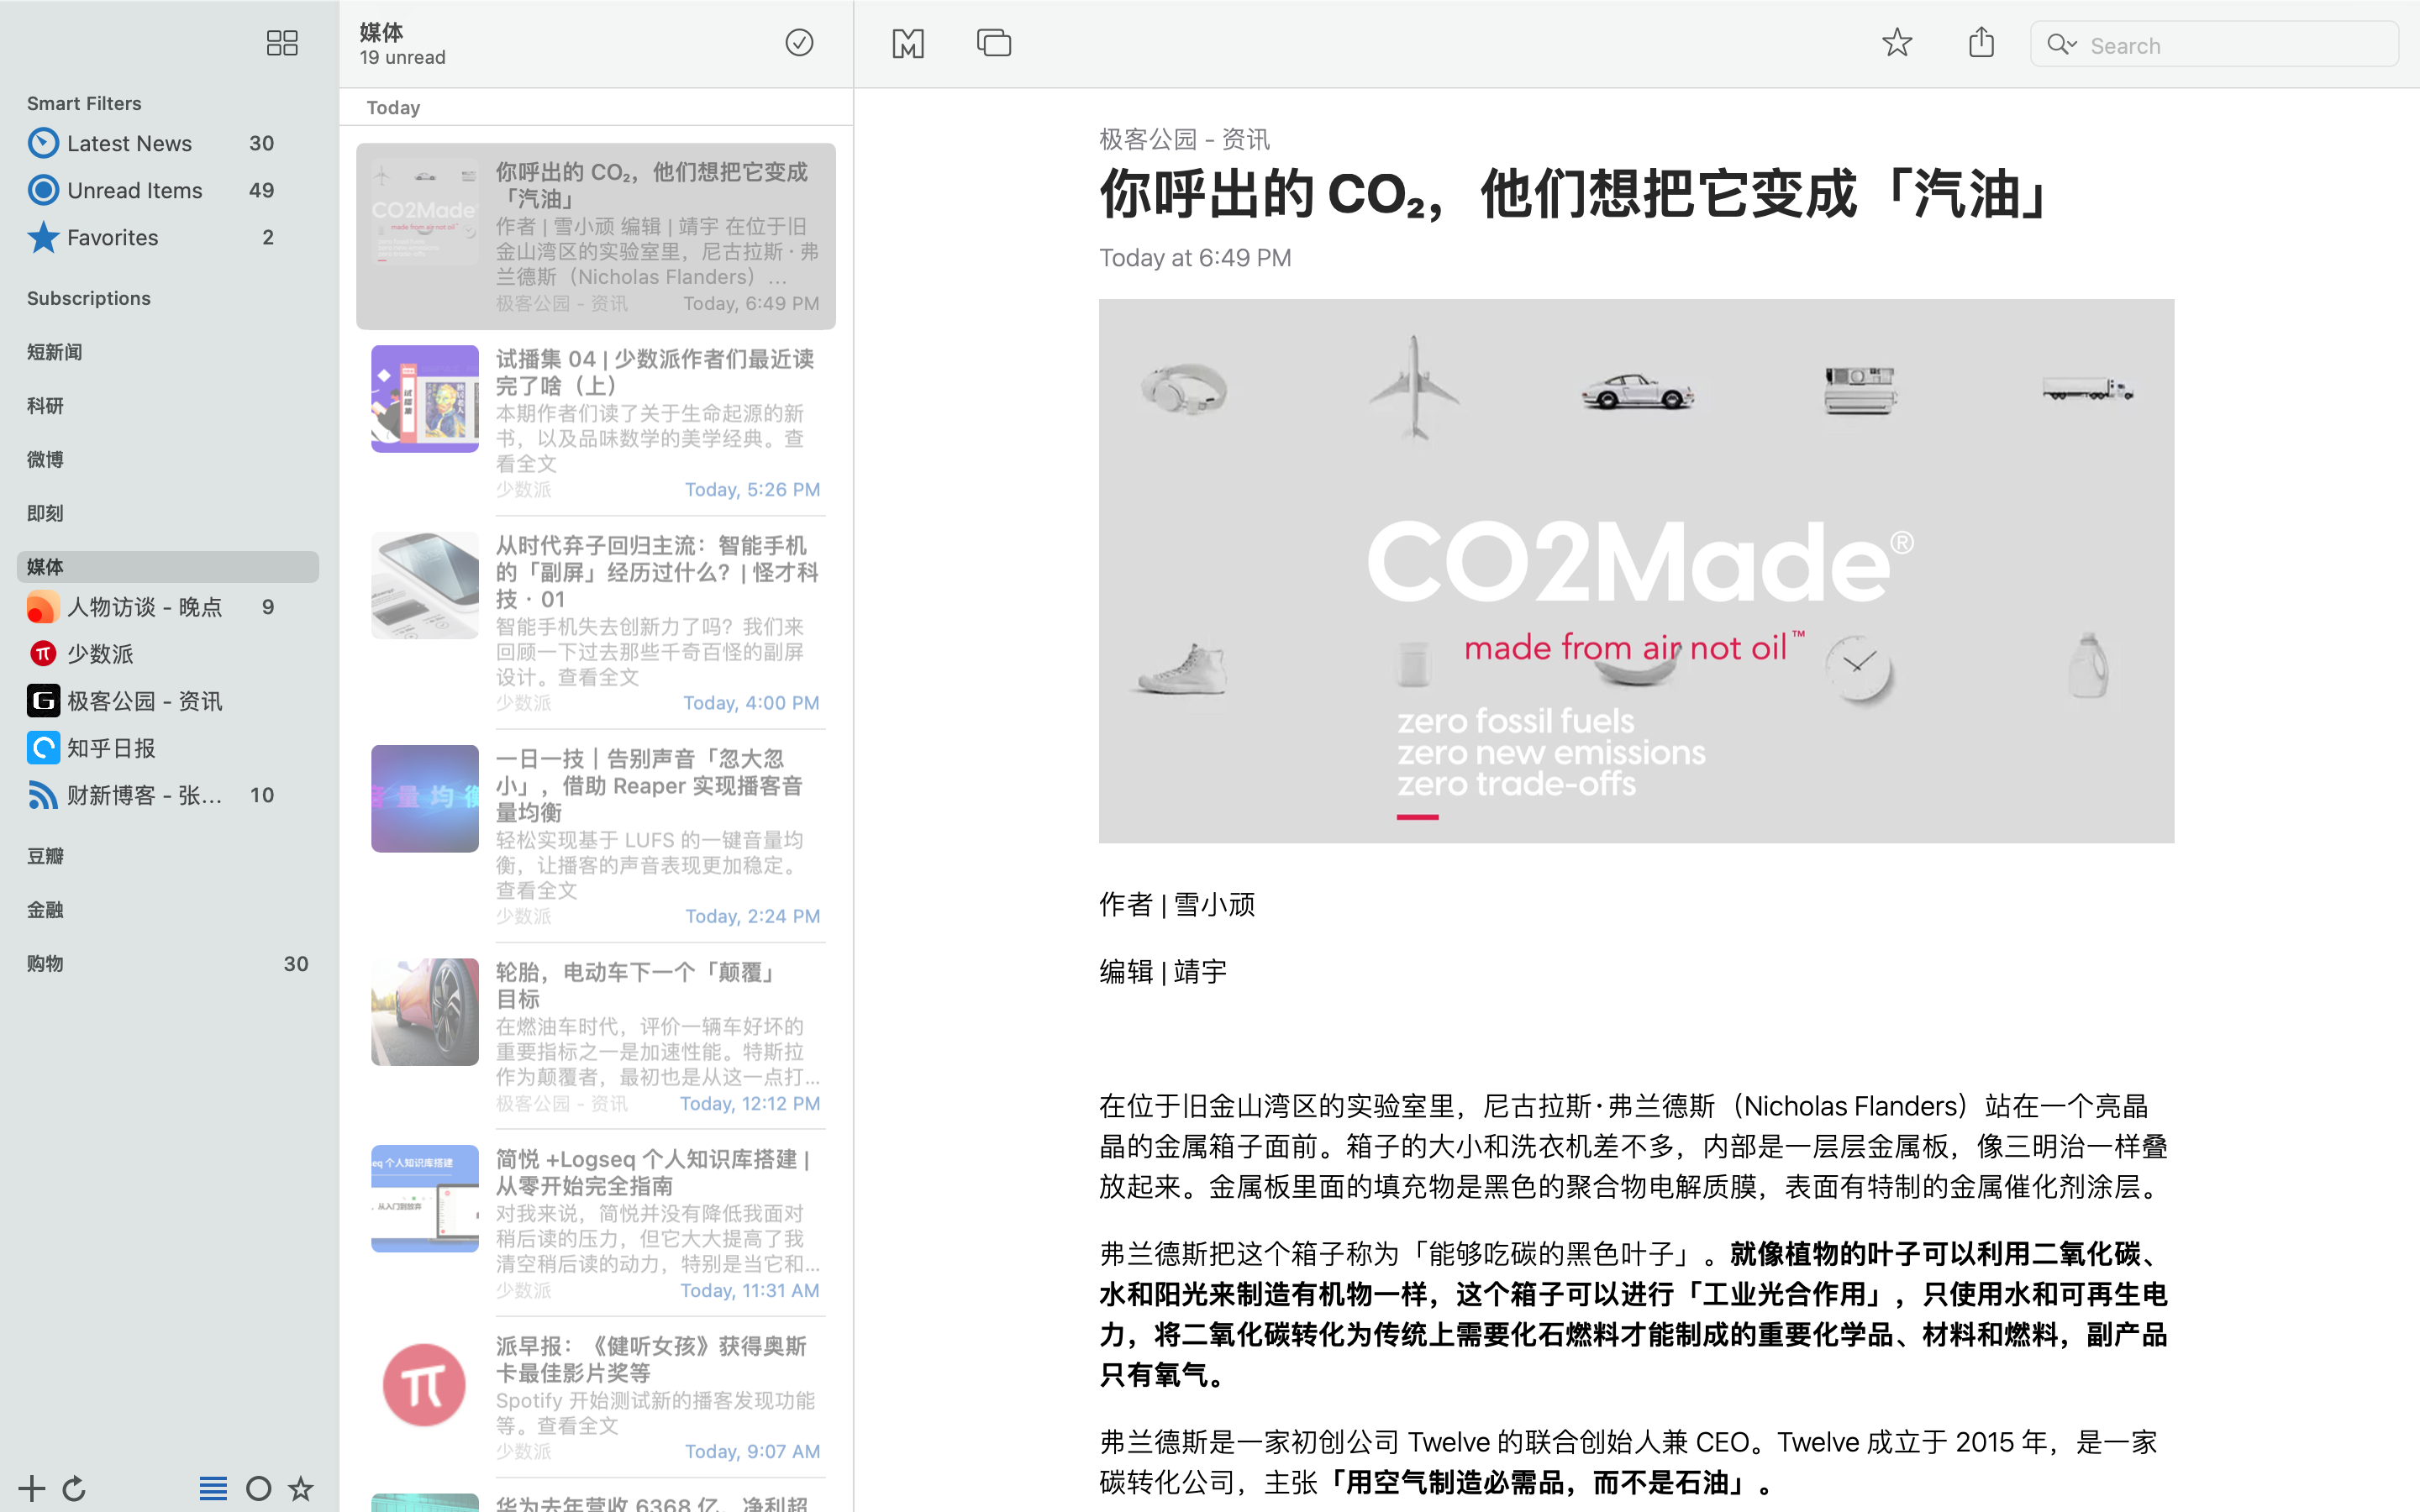This screenshot has height=1512, width=2420.
Task: Click into the Search field
Action: click(x=2214, y=45)
